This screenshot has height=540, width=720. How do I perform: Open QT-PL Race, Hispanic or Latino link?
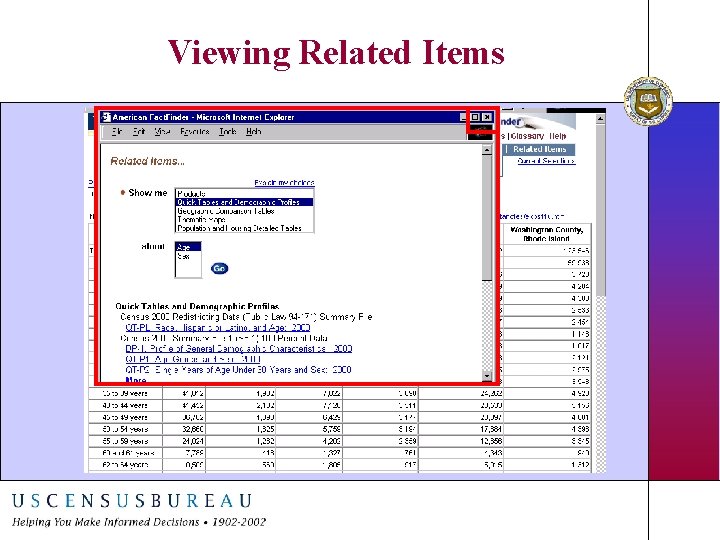tap(218, 327)
